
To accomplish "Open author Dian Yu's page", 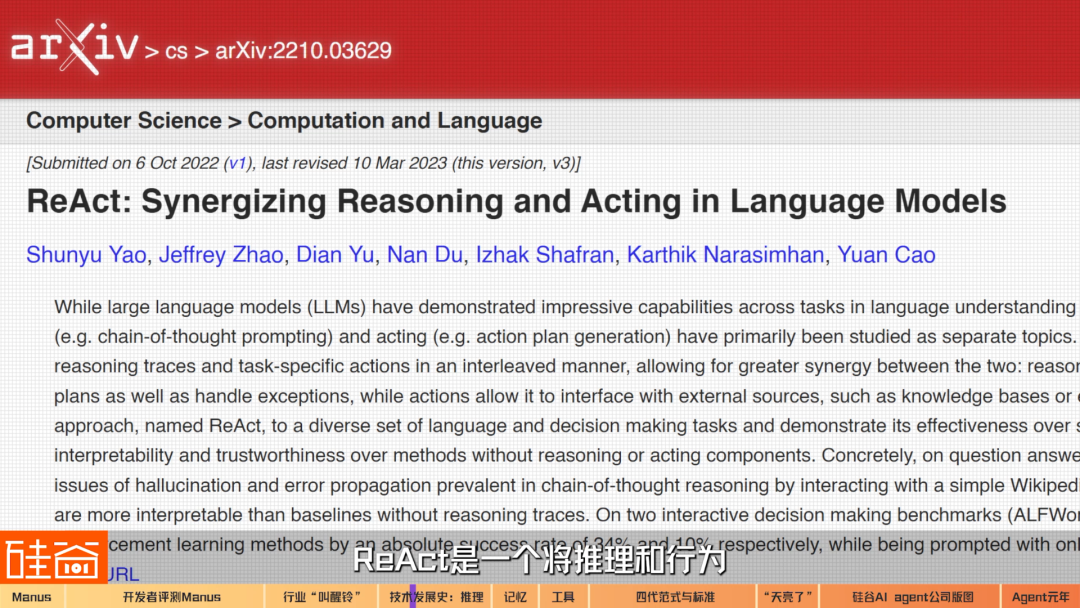I will pos(335,255).
